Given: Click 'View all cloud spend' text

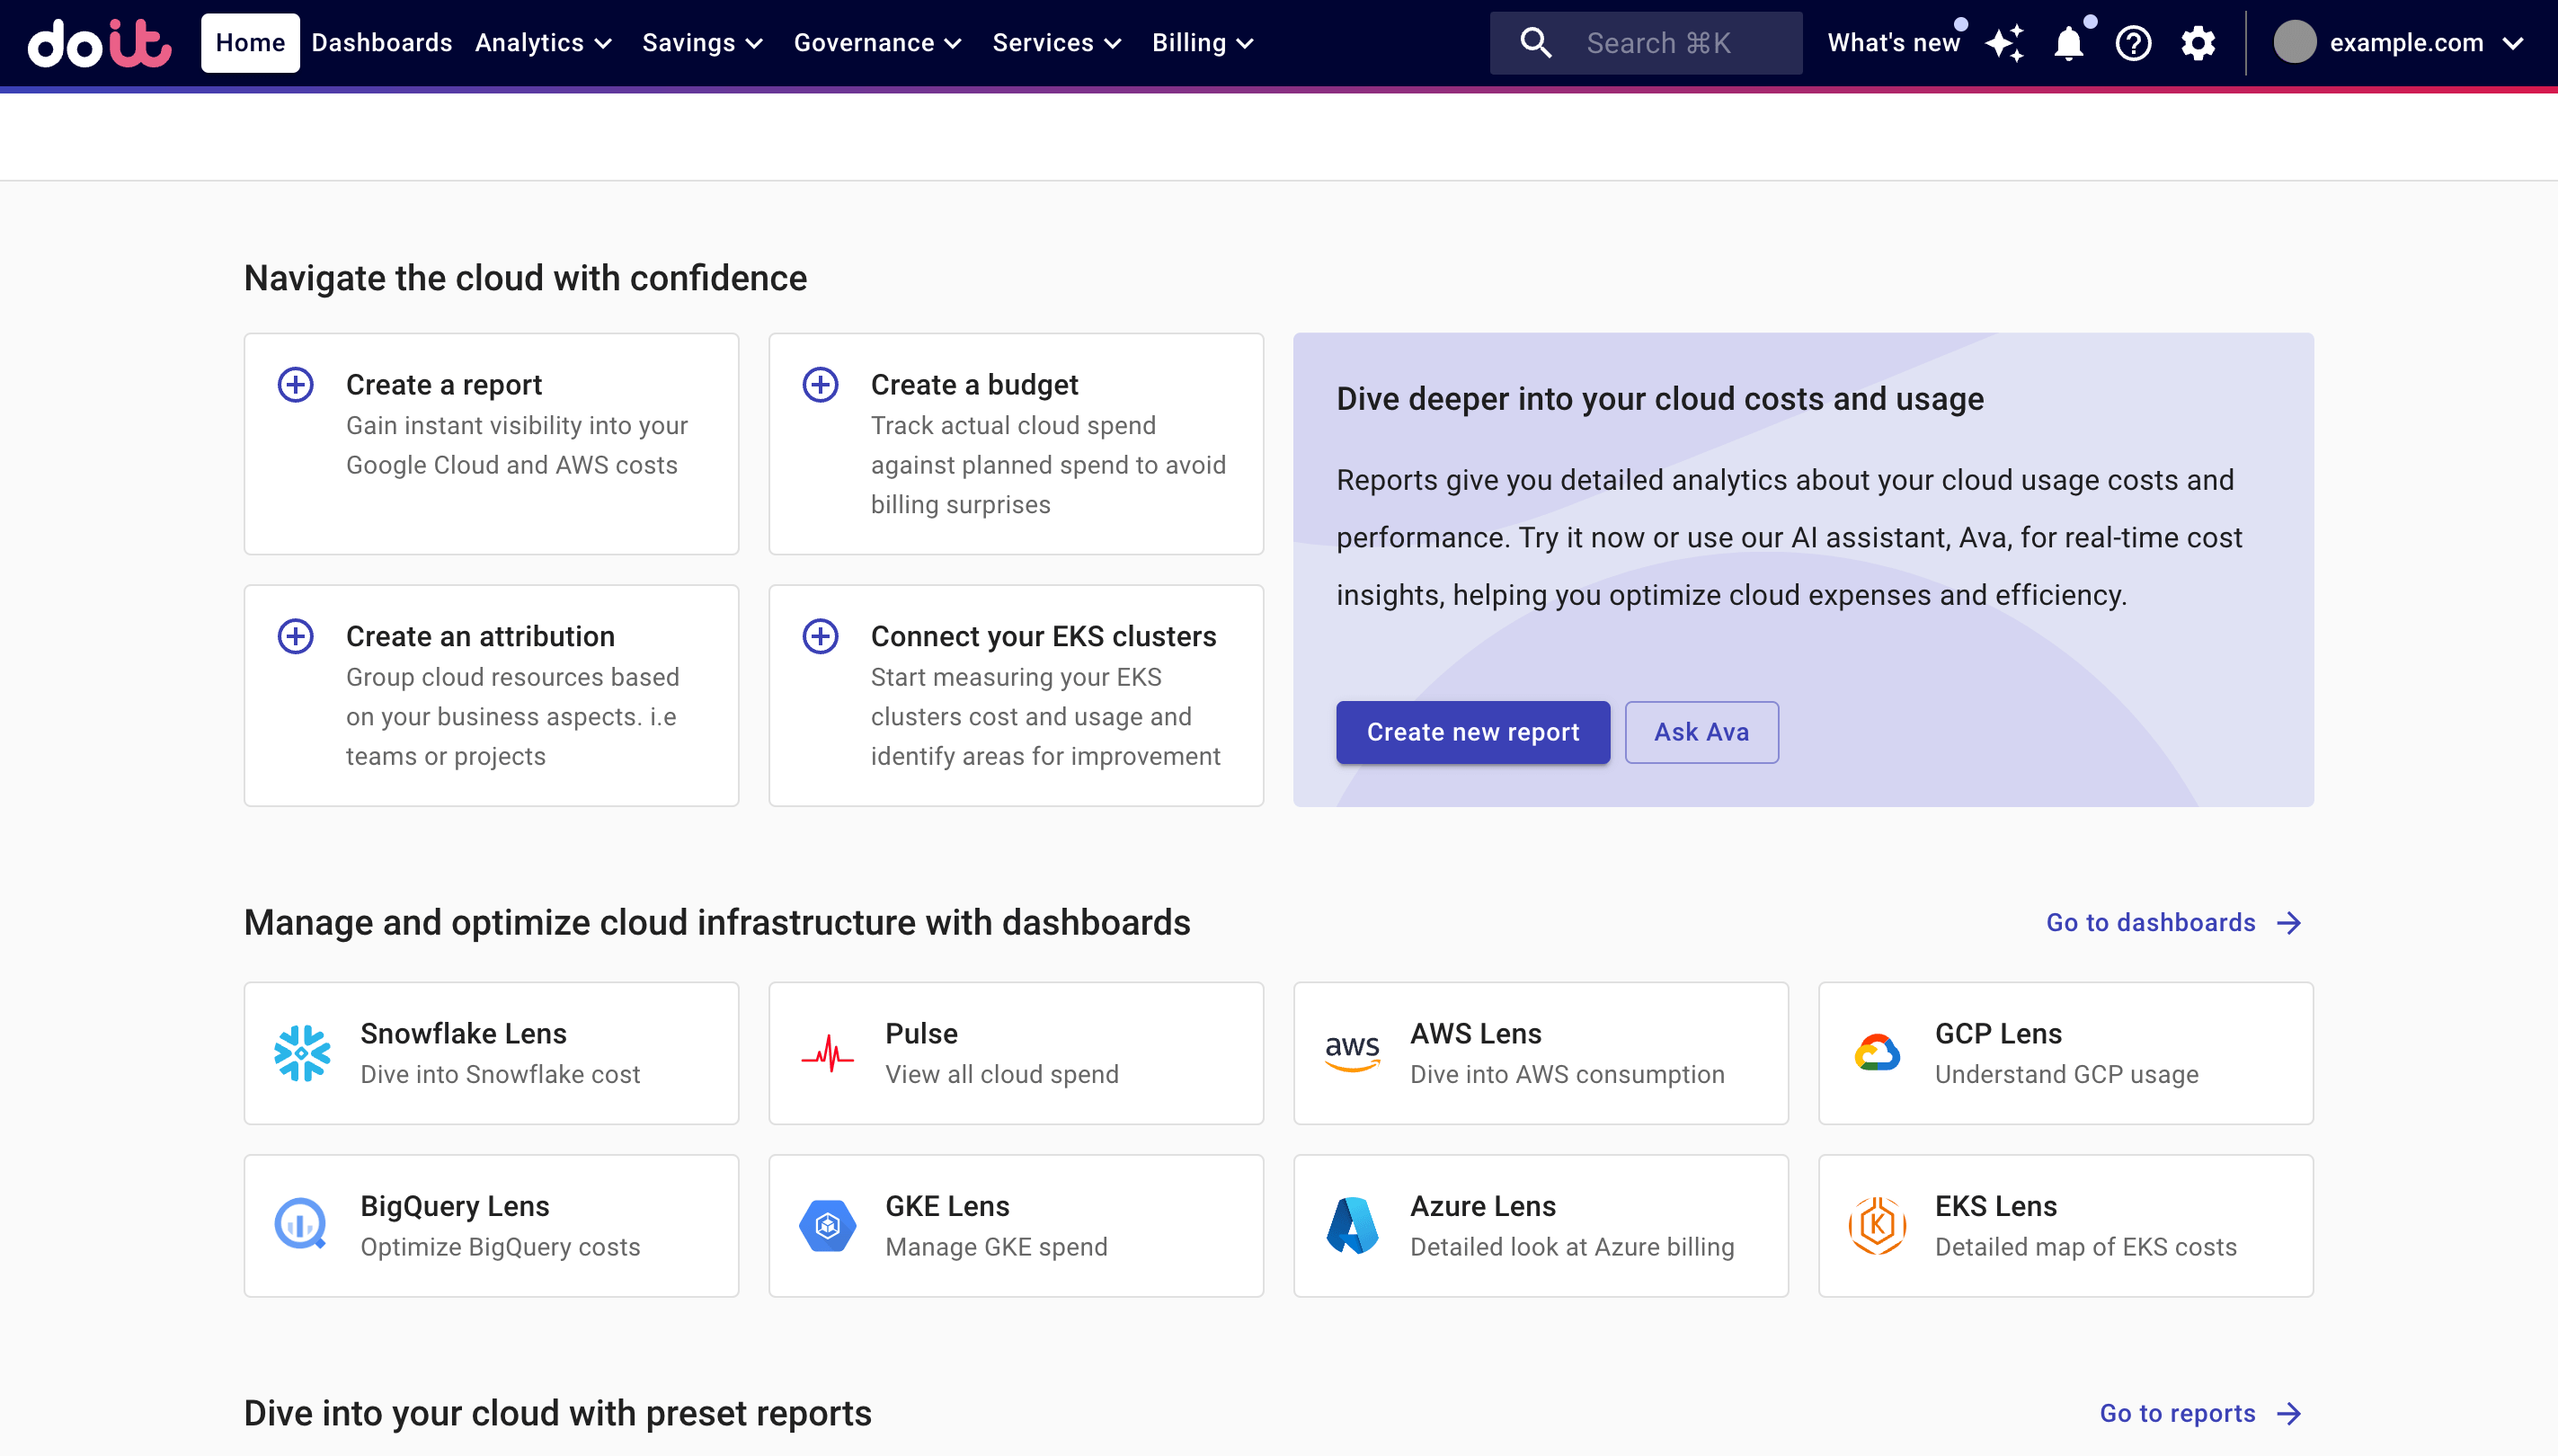Looking at the screenshot, I should pos(1002,1074).
